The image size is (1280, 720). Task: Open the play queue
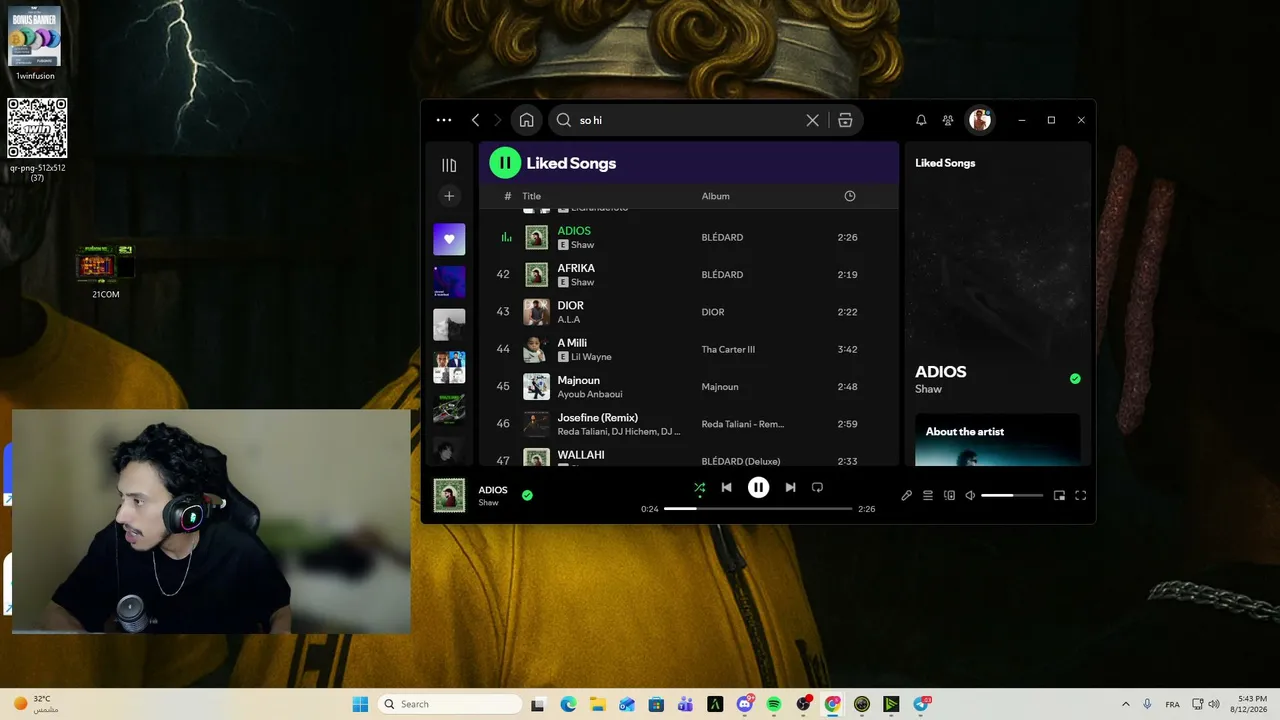pyautogui.click(x=928, y=495)
